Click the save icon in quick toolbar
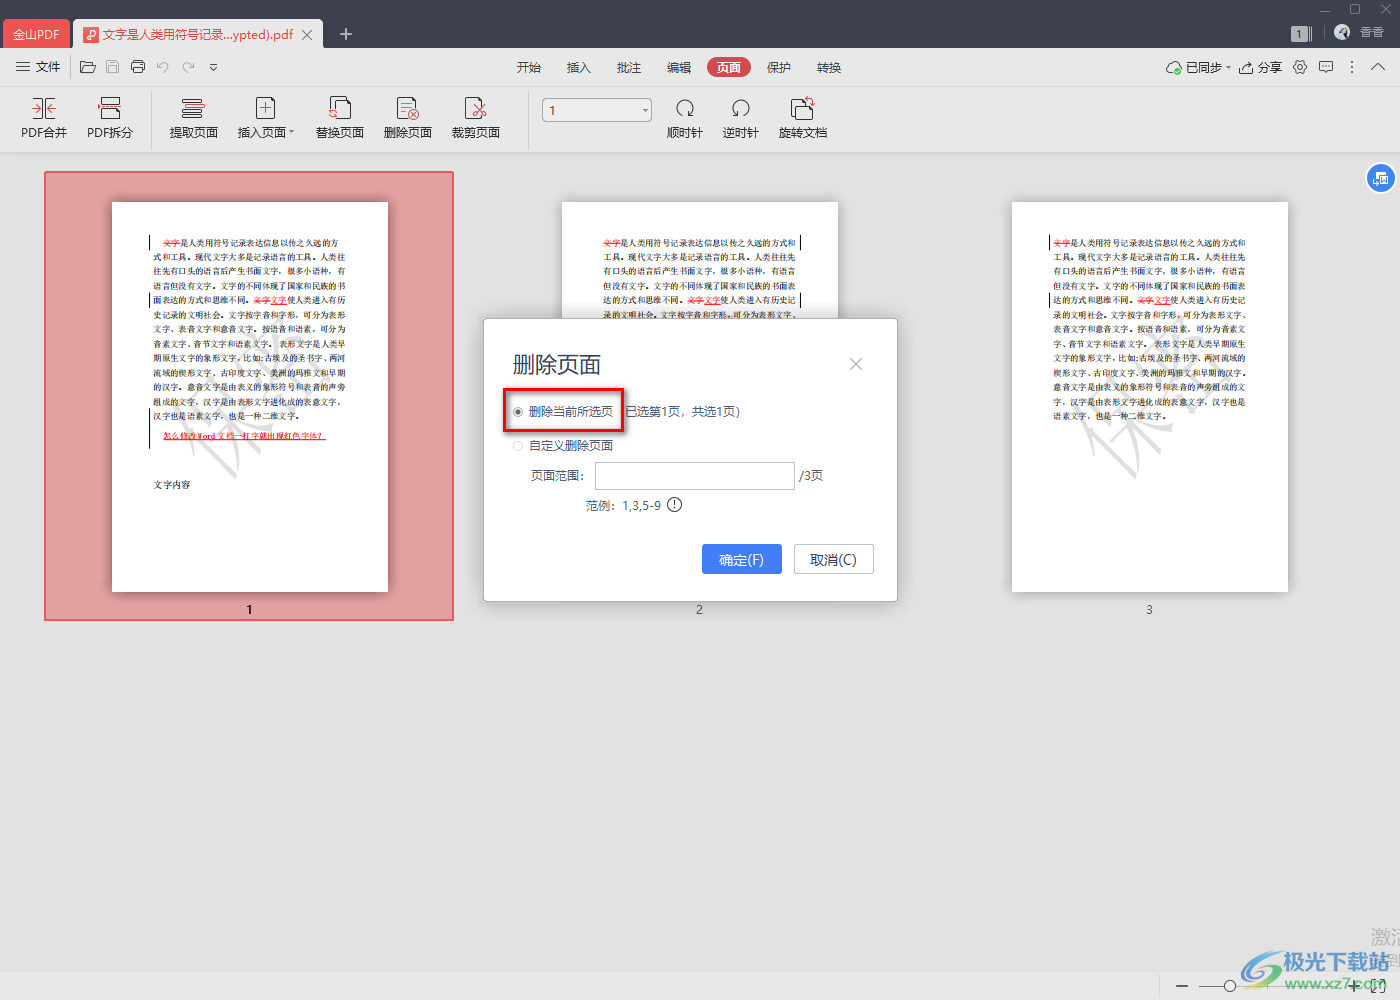Screen dimensions: 1400x1000 click(112, 67)
